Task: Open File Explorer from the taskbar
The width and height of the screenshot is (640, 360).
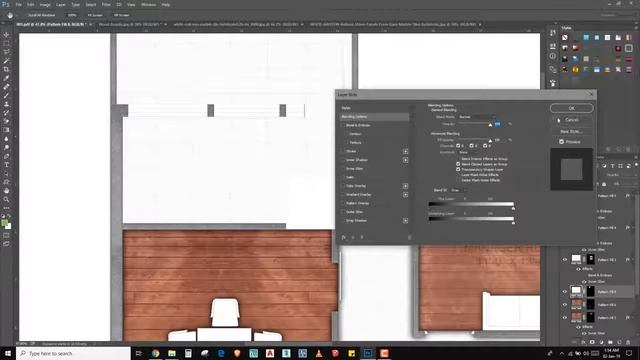Action: point(172,353)
